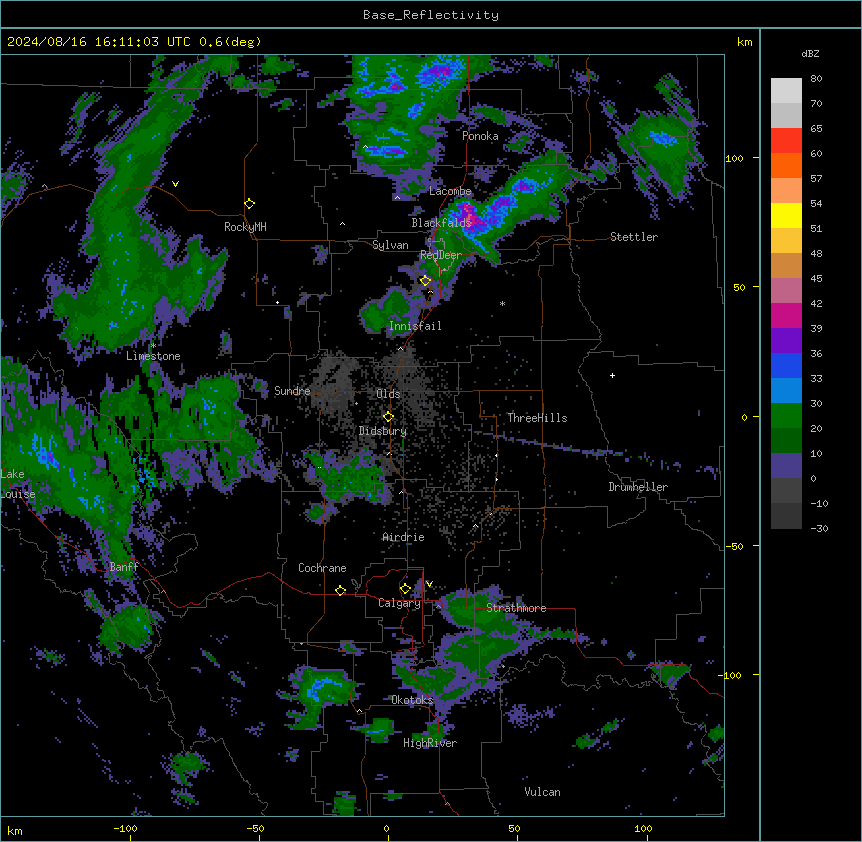The image size is (862, 842).
Task: Click the Drumheller town label
Action: click(x=638, y=487)
